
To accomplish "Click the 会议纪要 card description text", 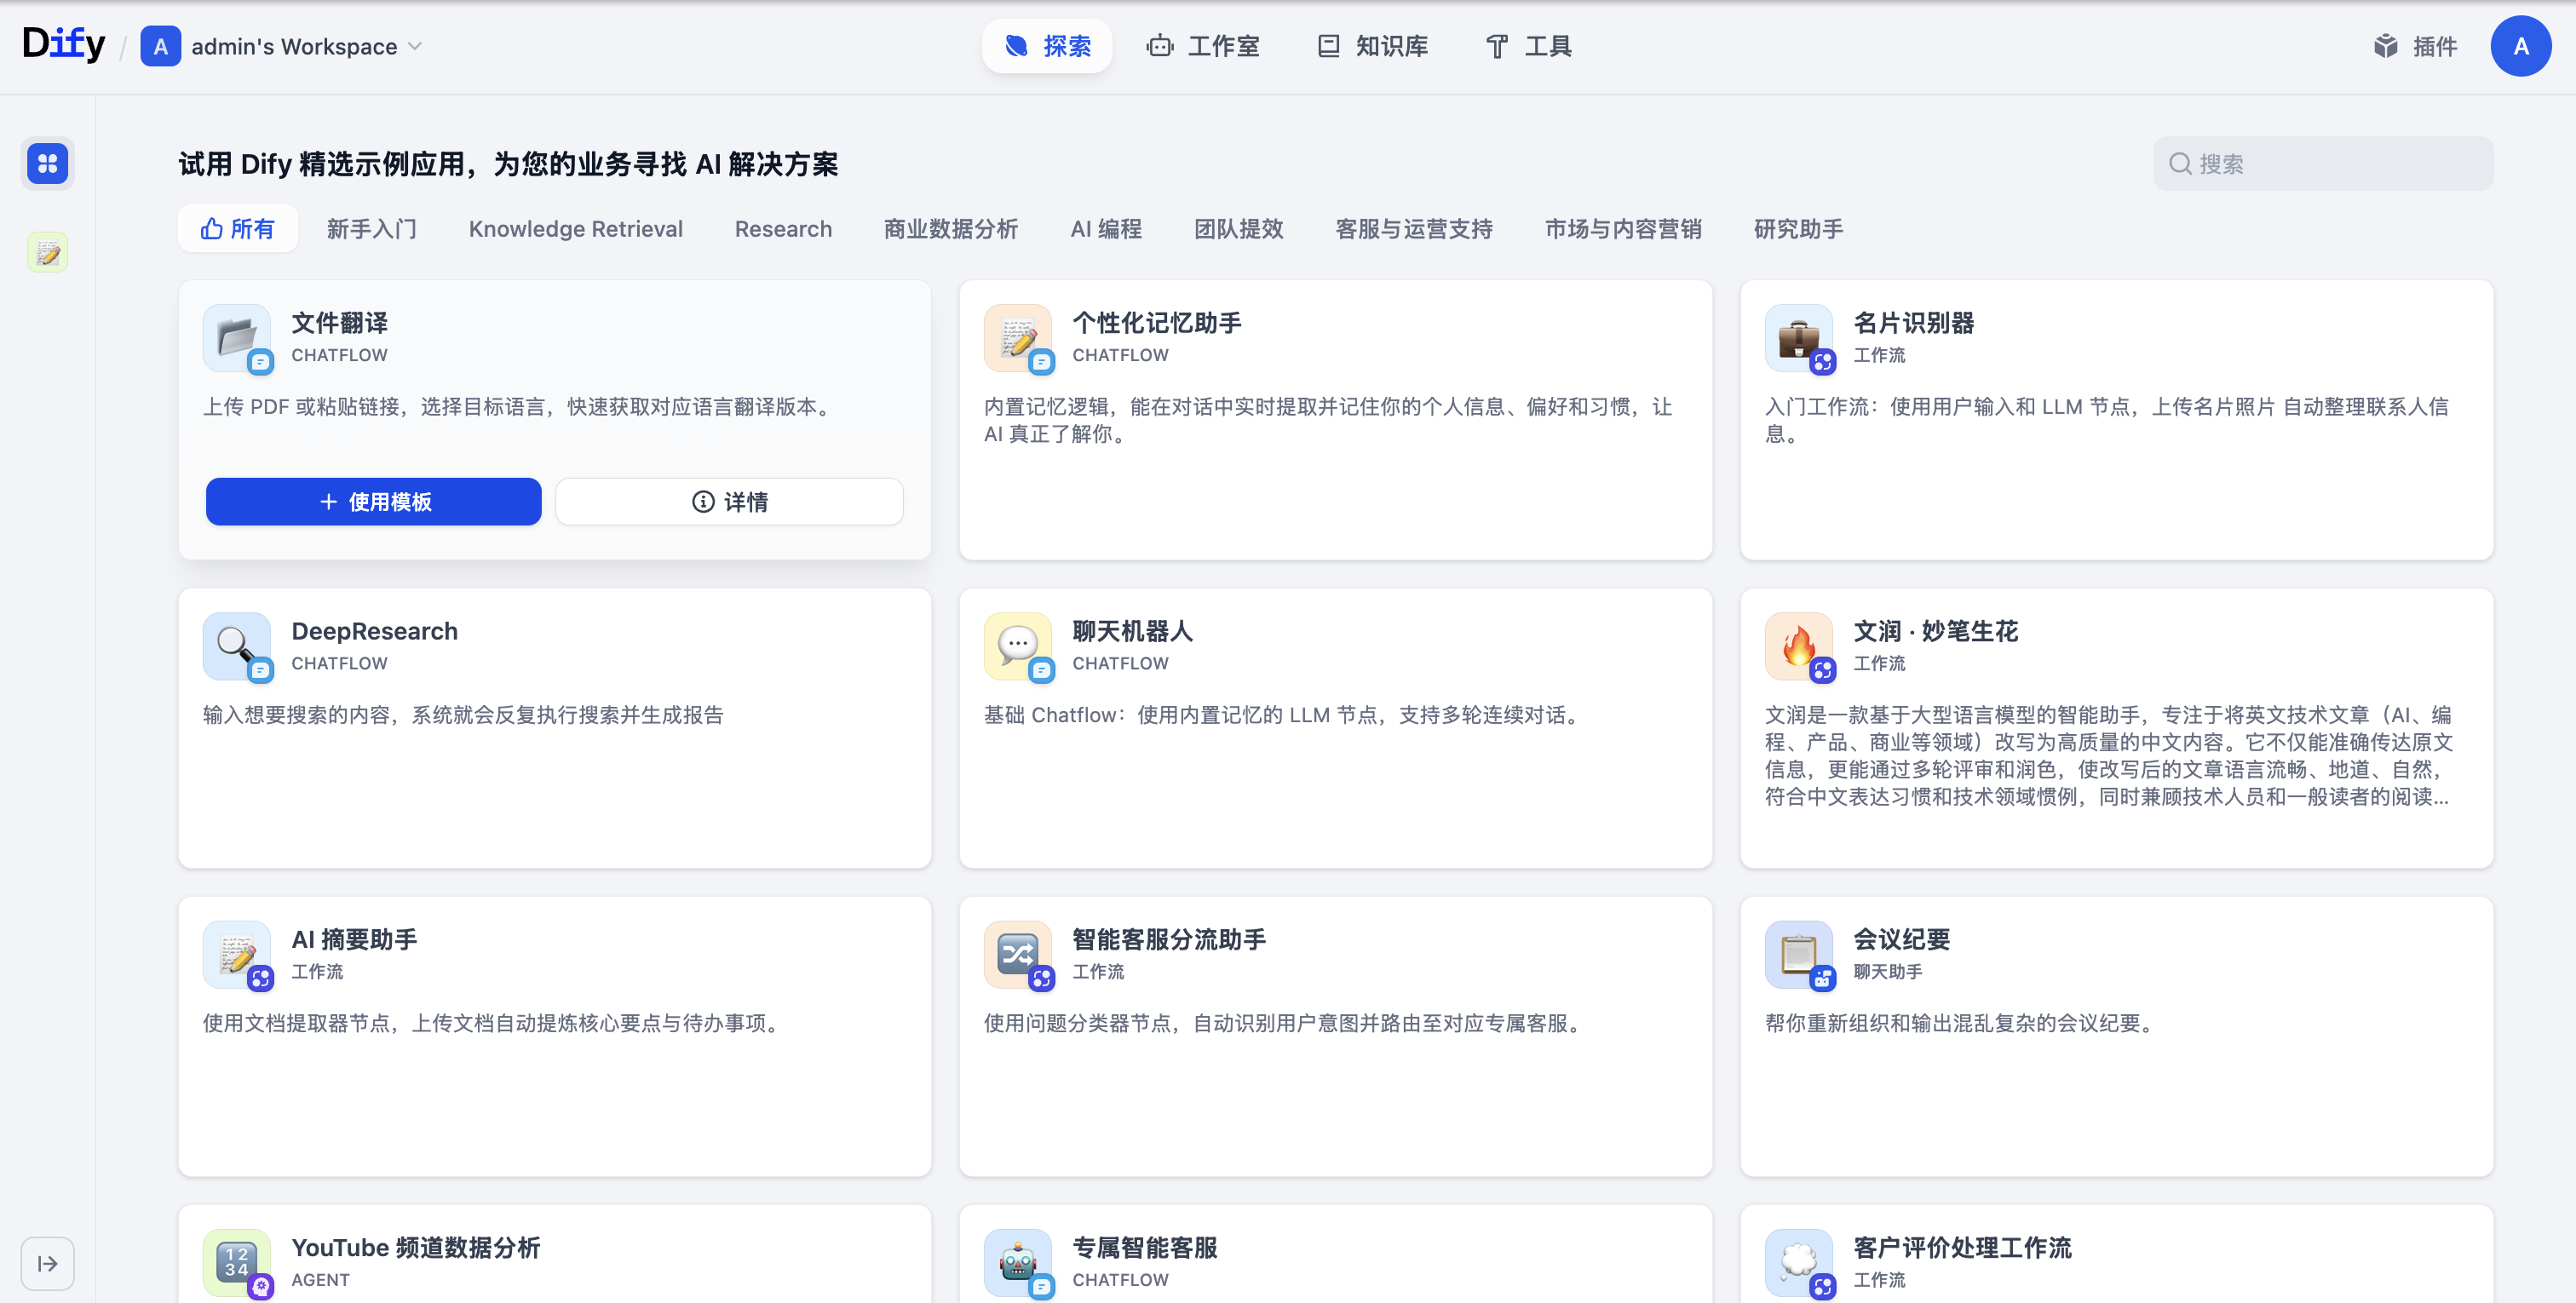I will (1962, 1023).
